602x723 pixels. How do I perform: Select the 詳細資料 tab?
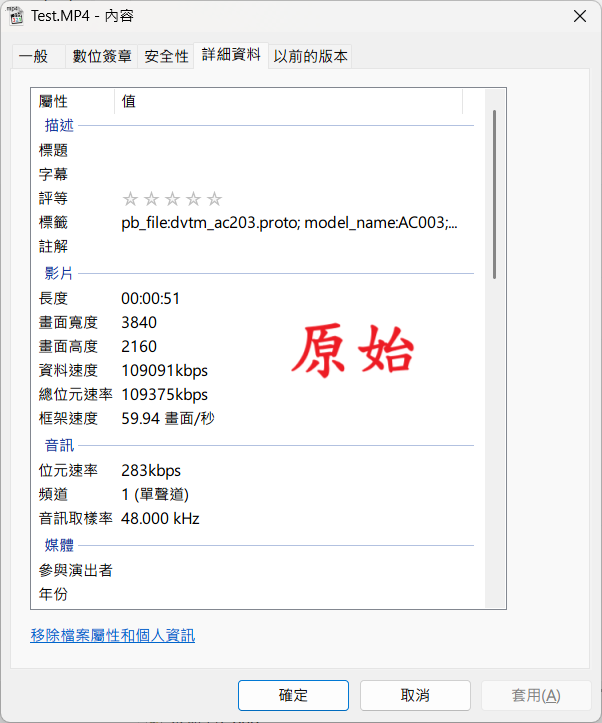tap(231, 55)
